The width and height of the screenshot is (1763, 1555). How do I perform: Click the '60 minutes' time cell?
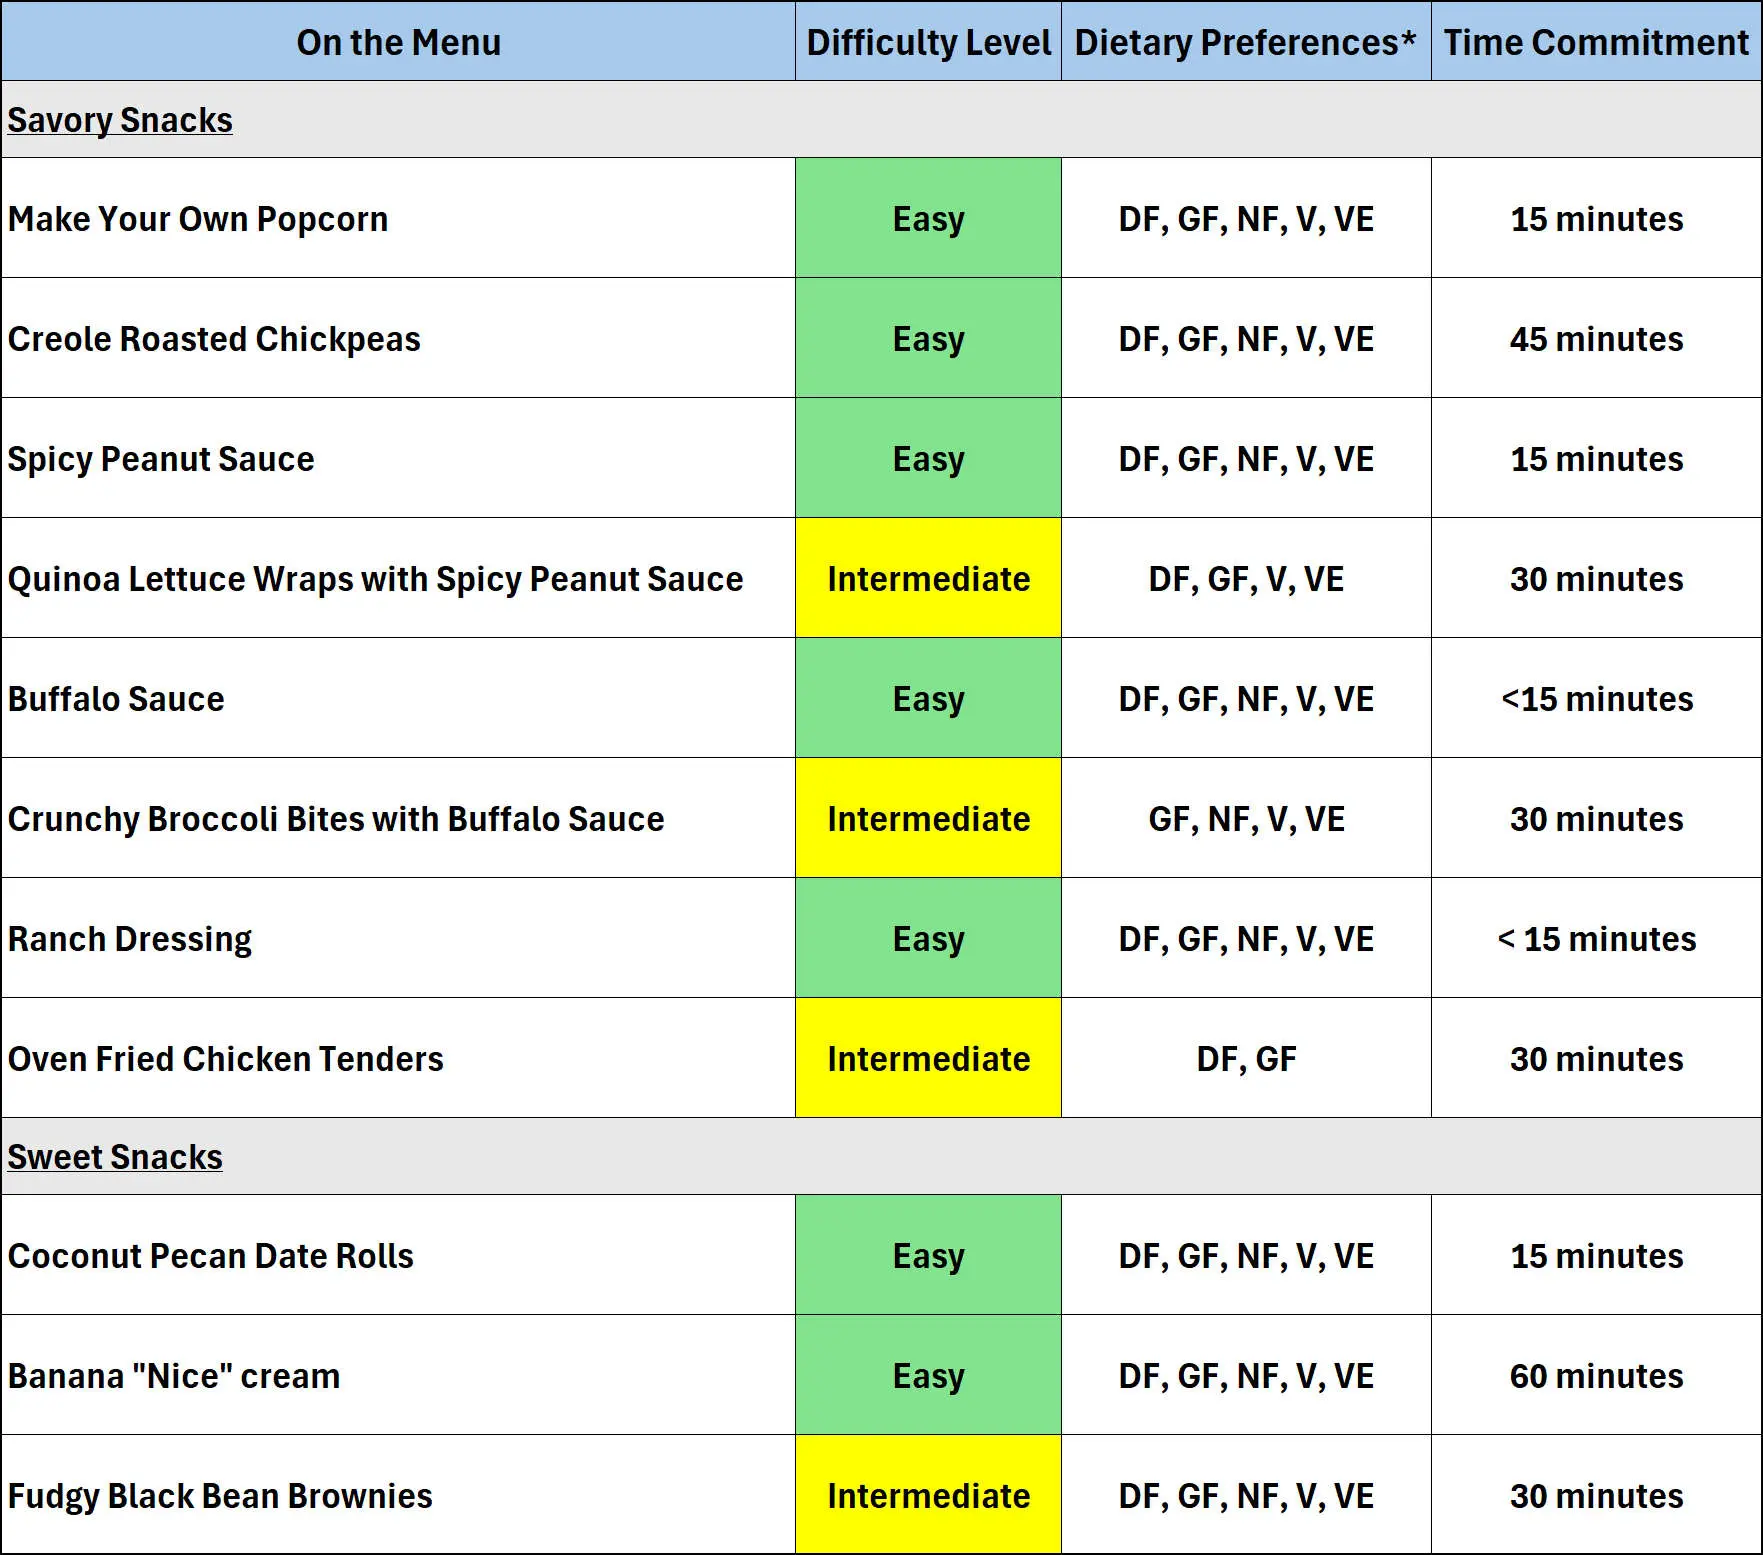pyautogui.click(x=1596, y=1375)
